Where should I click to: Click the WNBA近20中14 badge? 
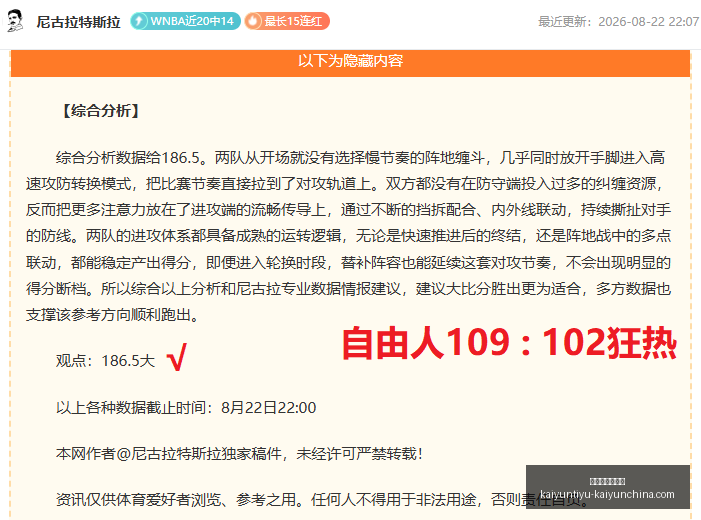pyautogui.click(x=186, y=21)
